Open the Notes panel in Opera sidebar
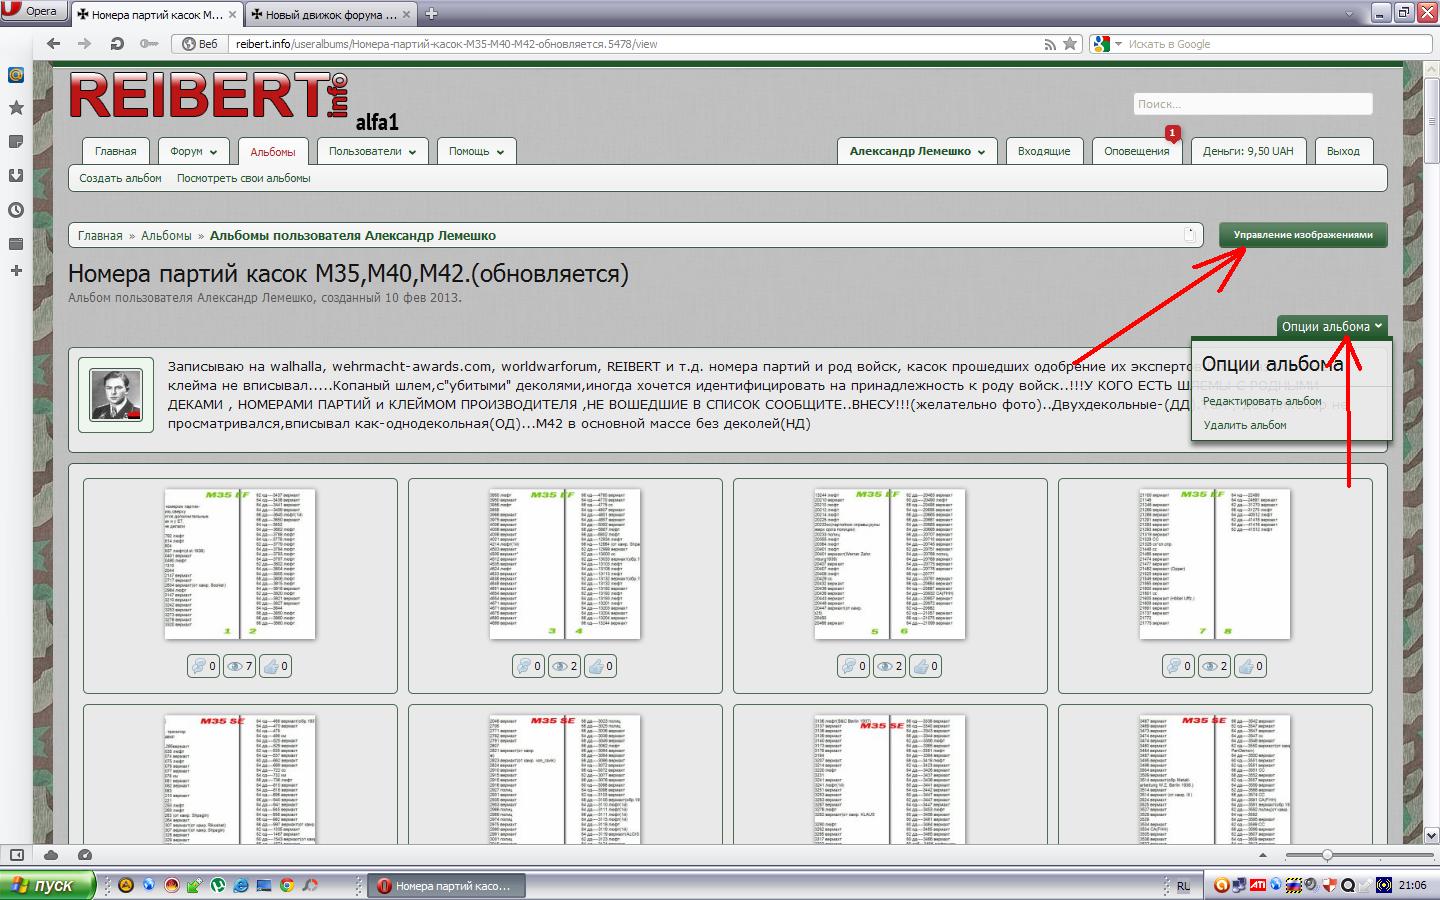Screen dimensions: 1440x900 (16, 142)
